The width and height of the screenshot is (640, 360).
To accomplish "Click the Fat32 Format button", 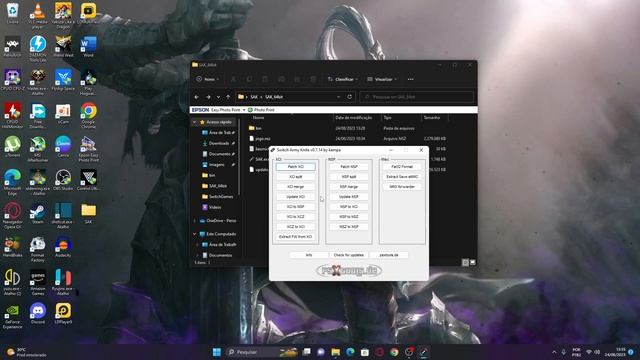I will (402, 167).
